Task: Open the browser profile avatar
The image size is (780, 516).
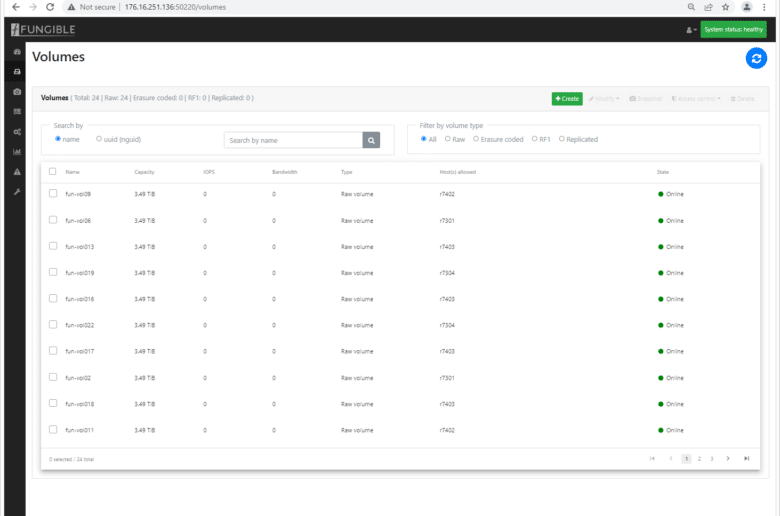Action: (x=747, y=7)
